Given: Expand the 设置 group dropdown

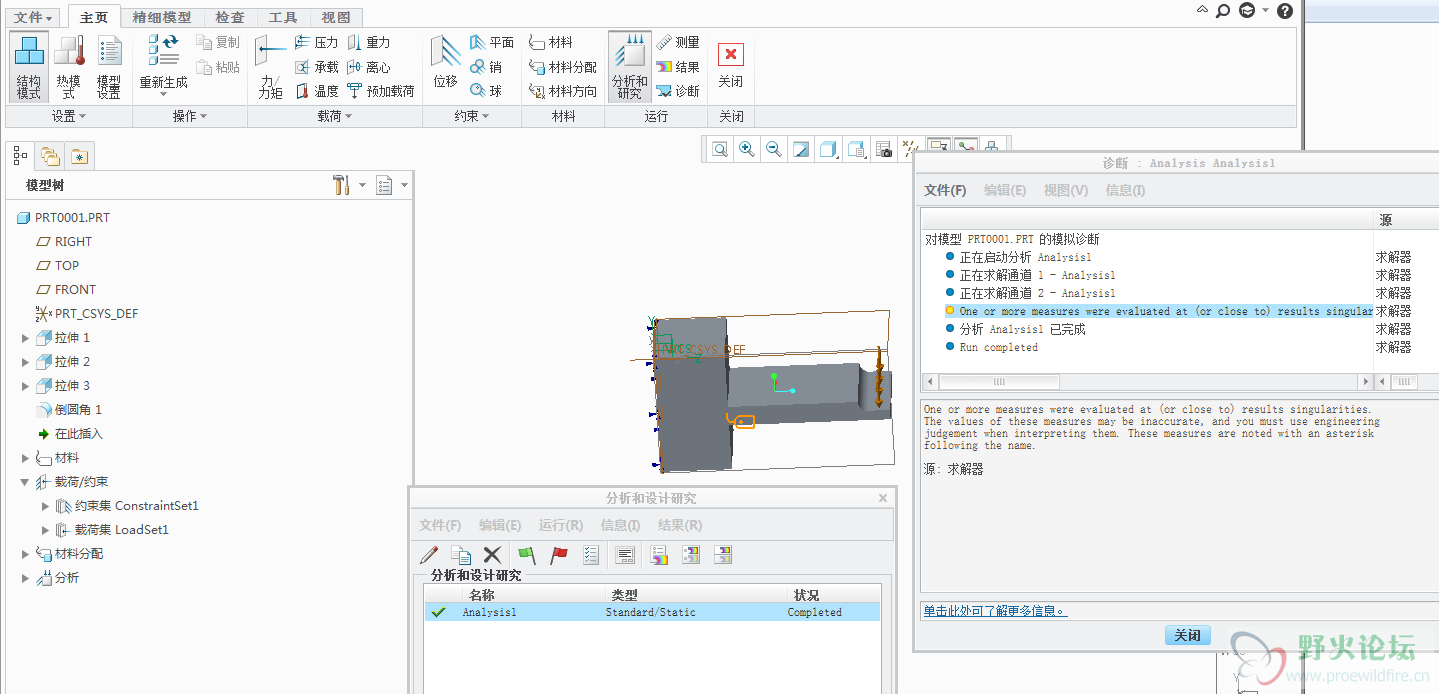Looking at the screenshot, I should coord(68,117).
